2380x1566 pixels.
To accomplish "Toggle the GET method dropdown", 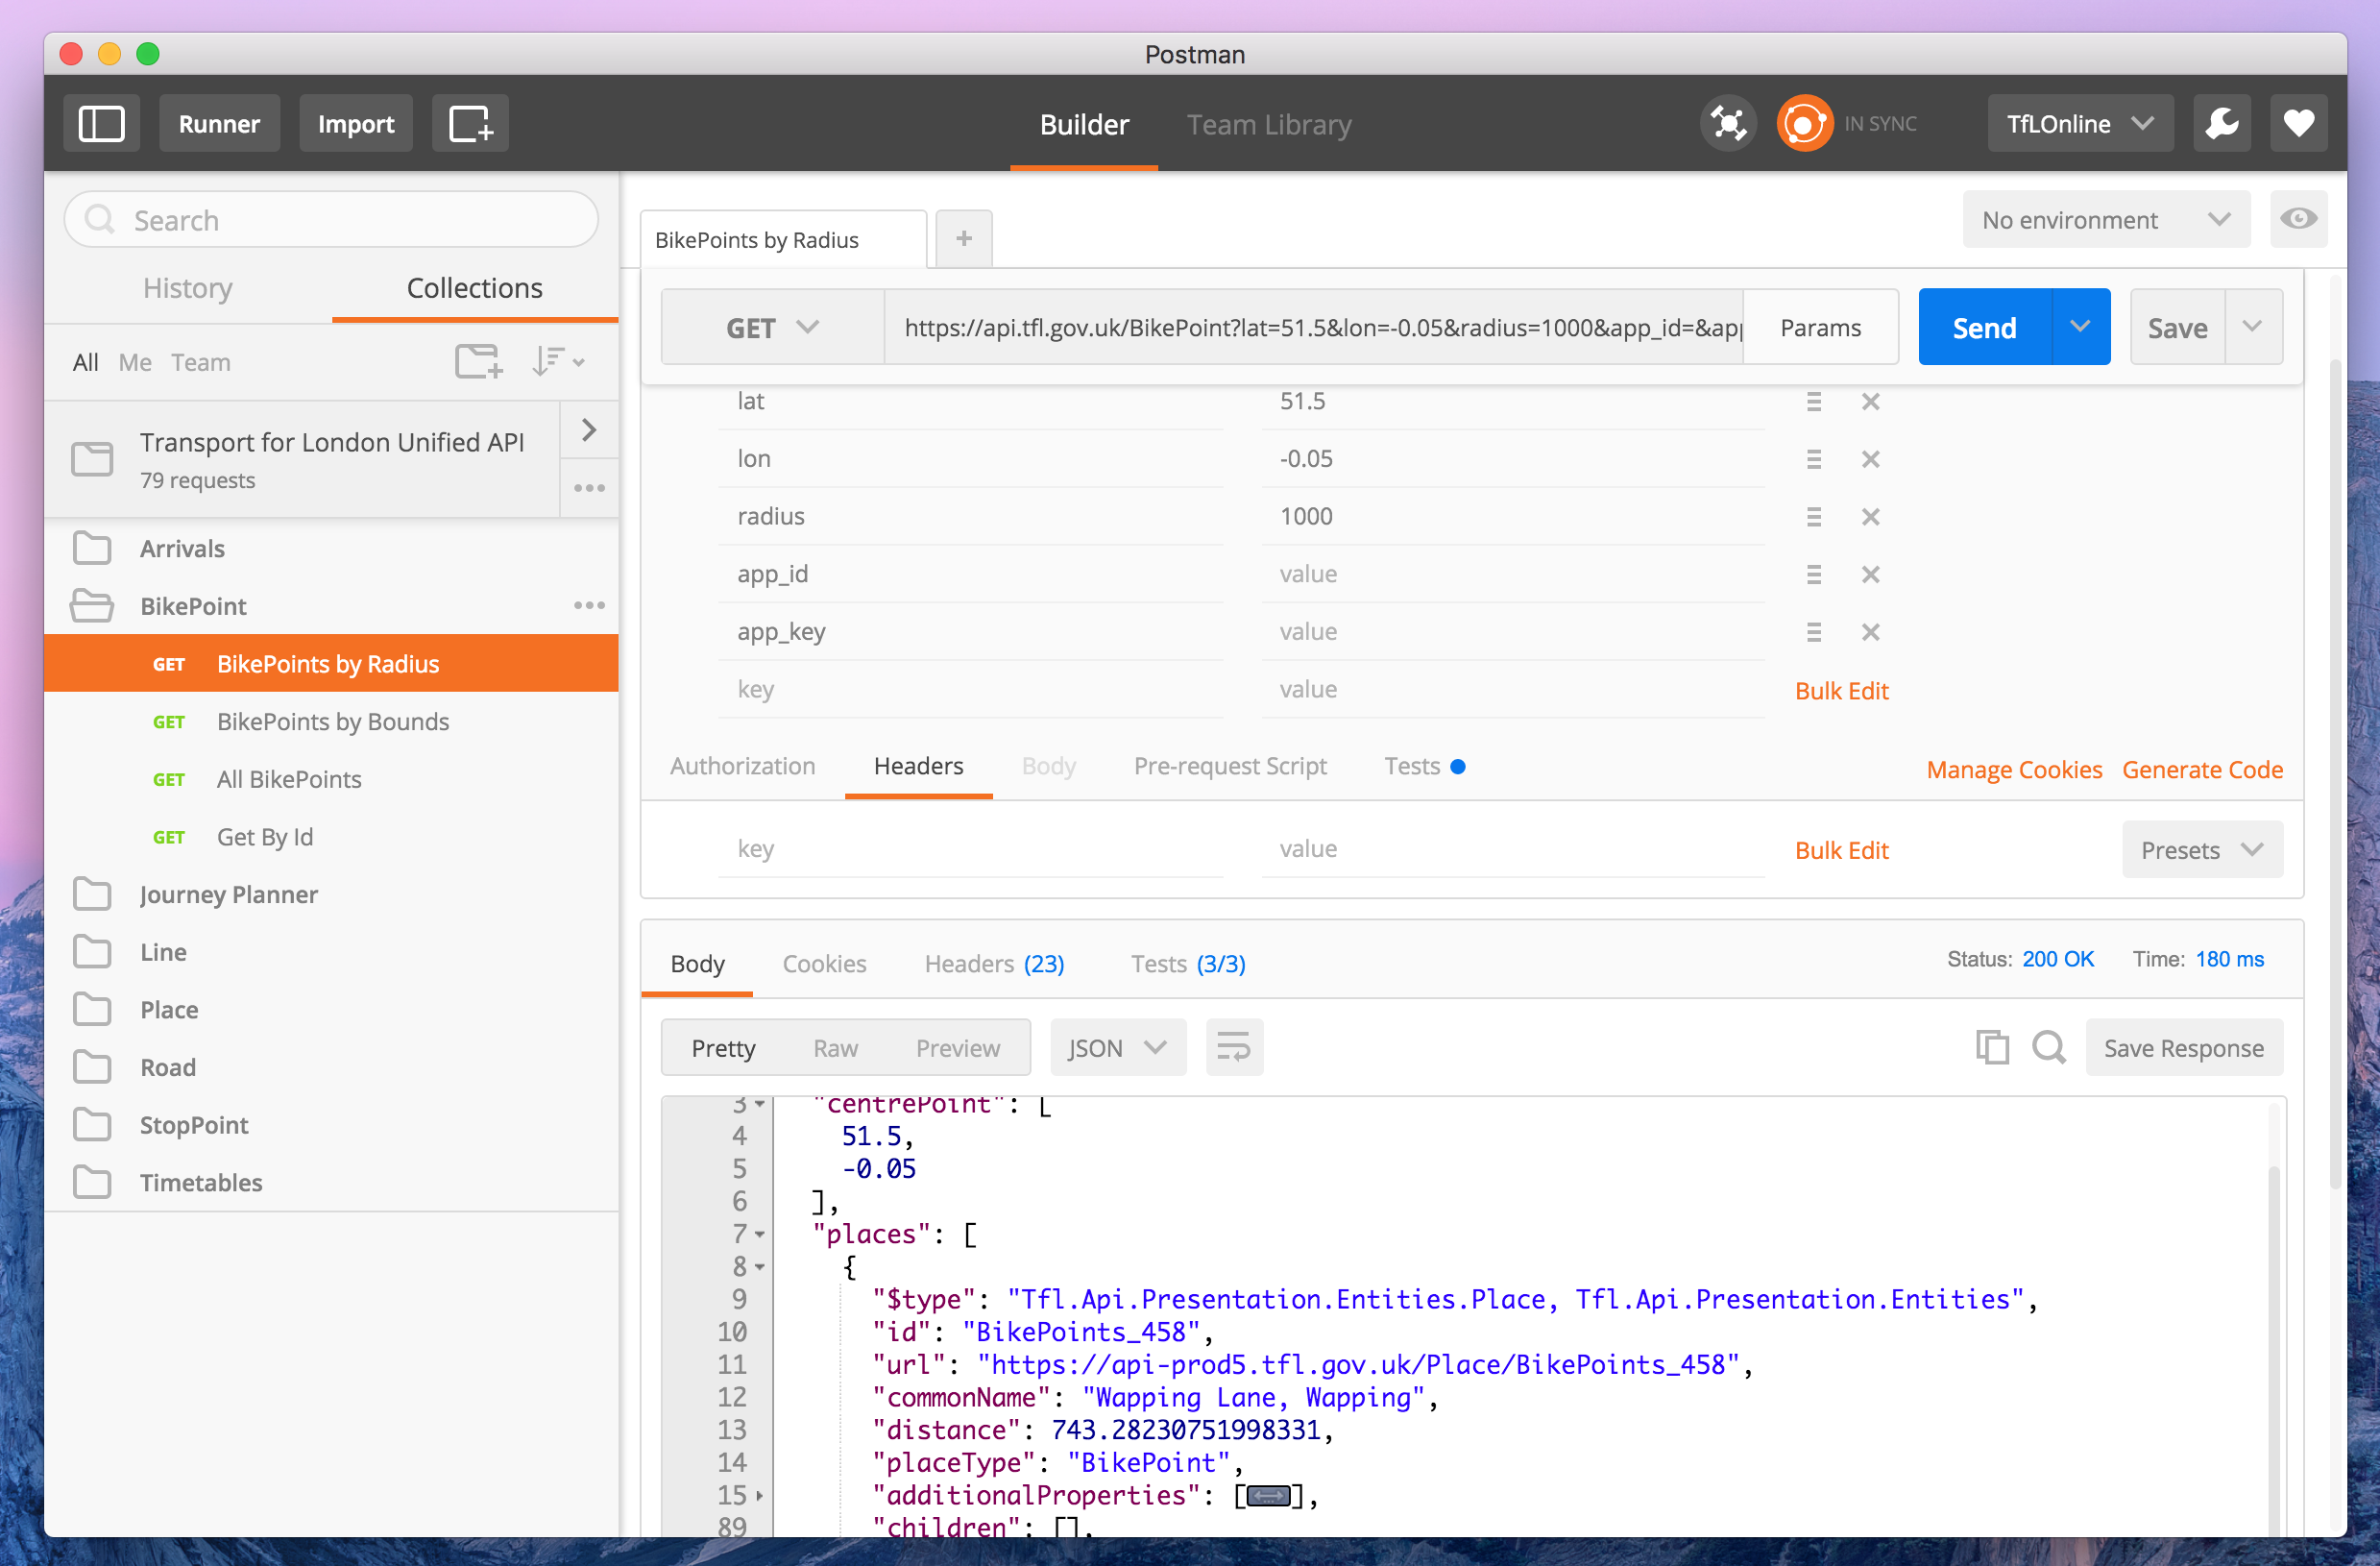I will pos(769,327).
